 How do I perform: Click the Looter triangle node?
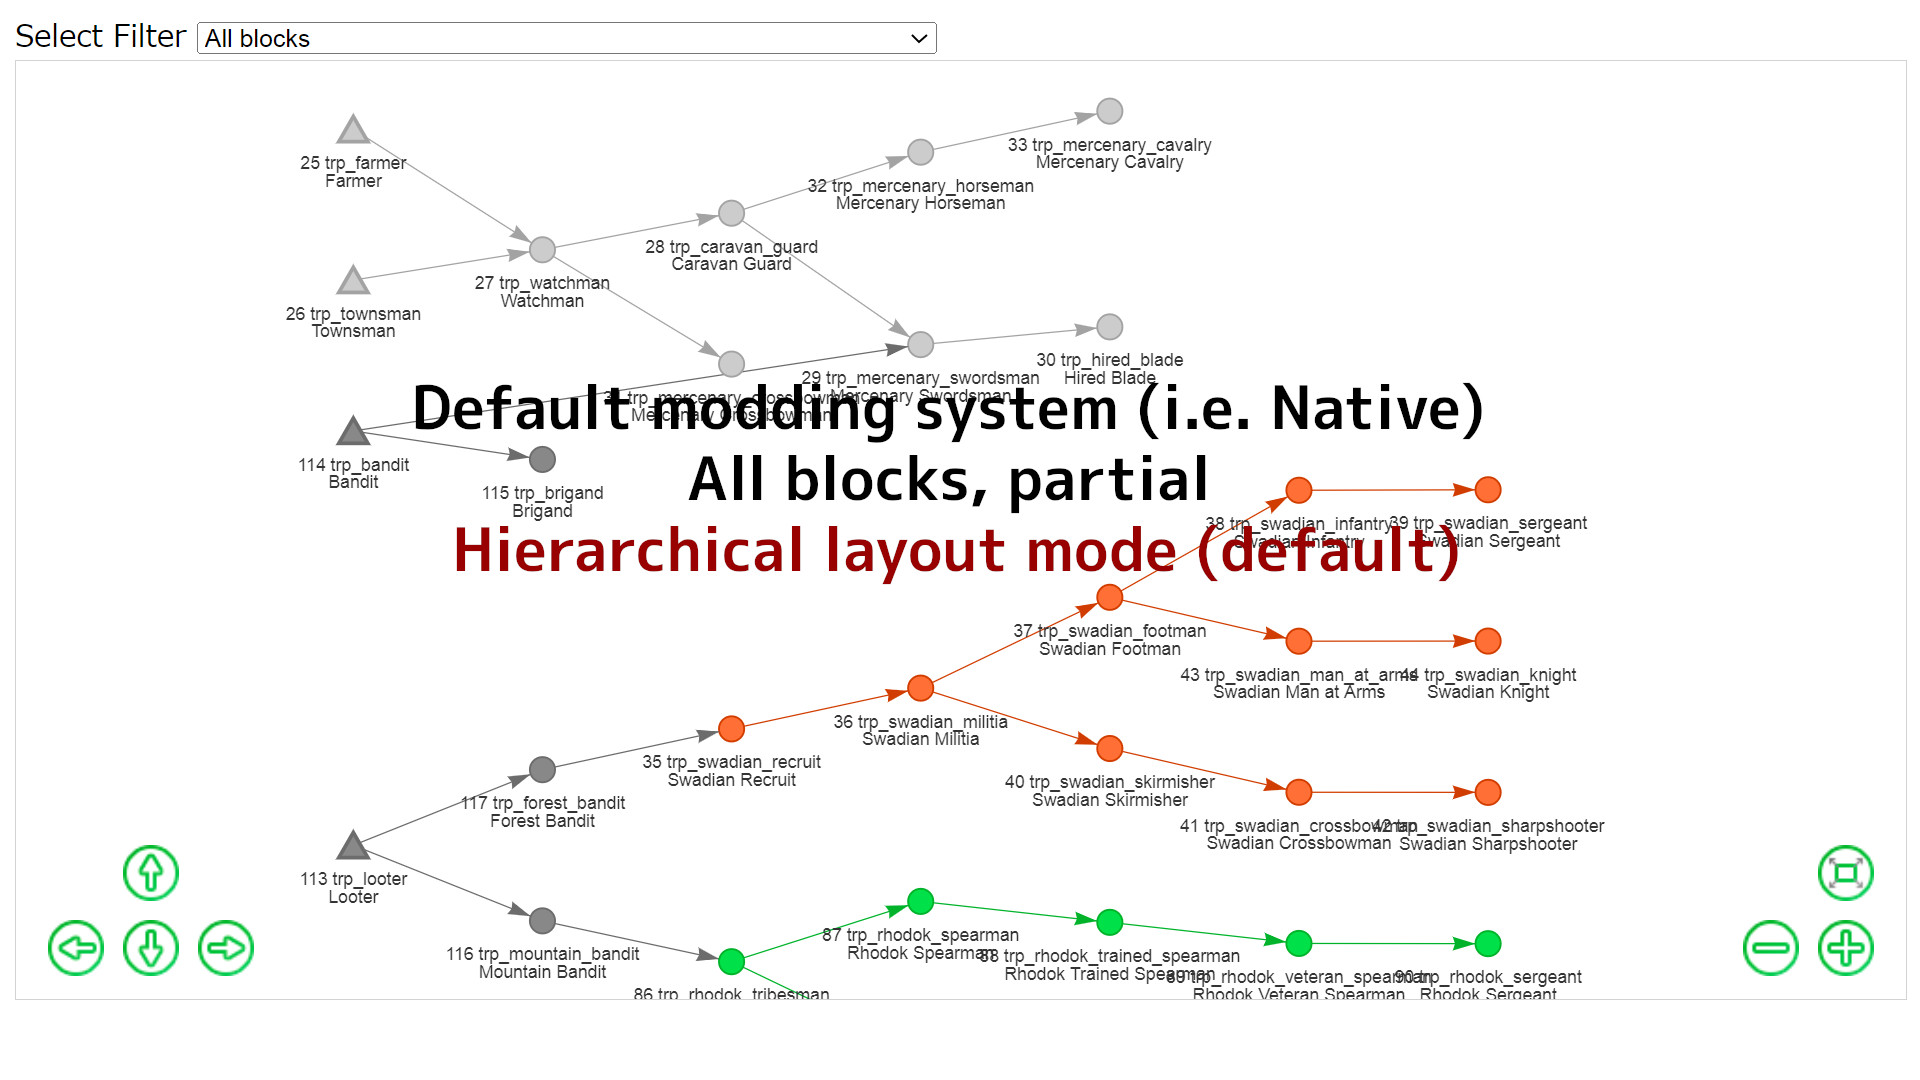(353, 845)
